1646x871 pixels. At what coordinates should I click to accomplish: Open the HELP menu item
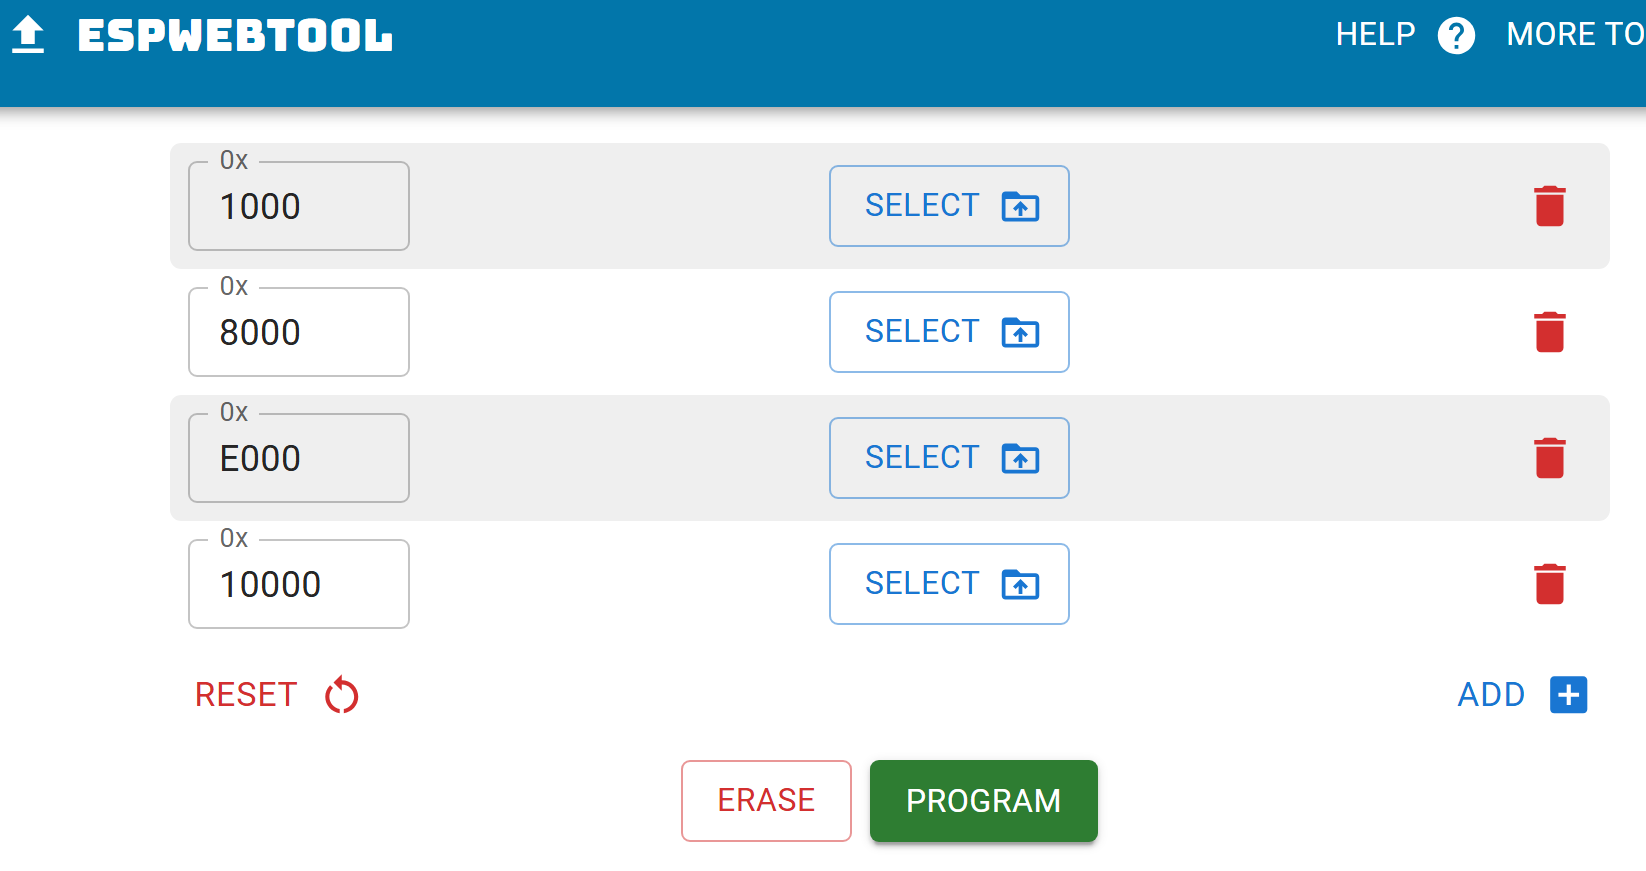1375,35
